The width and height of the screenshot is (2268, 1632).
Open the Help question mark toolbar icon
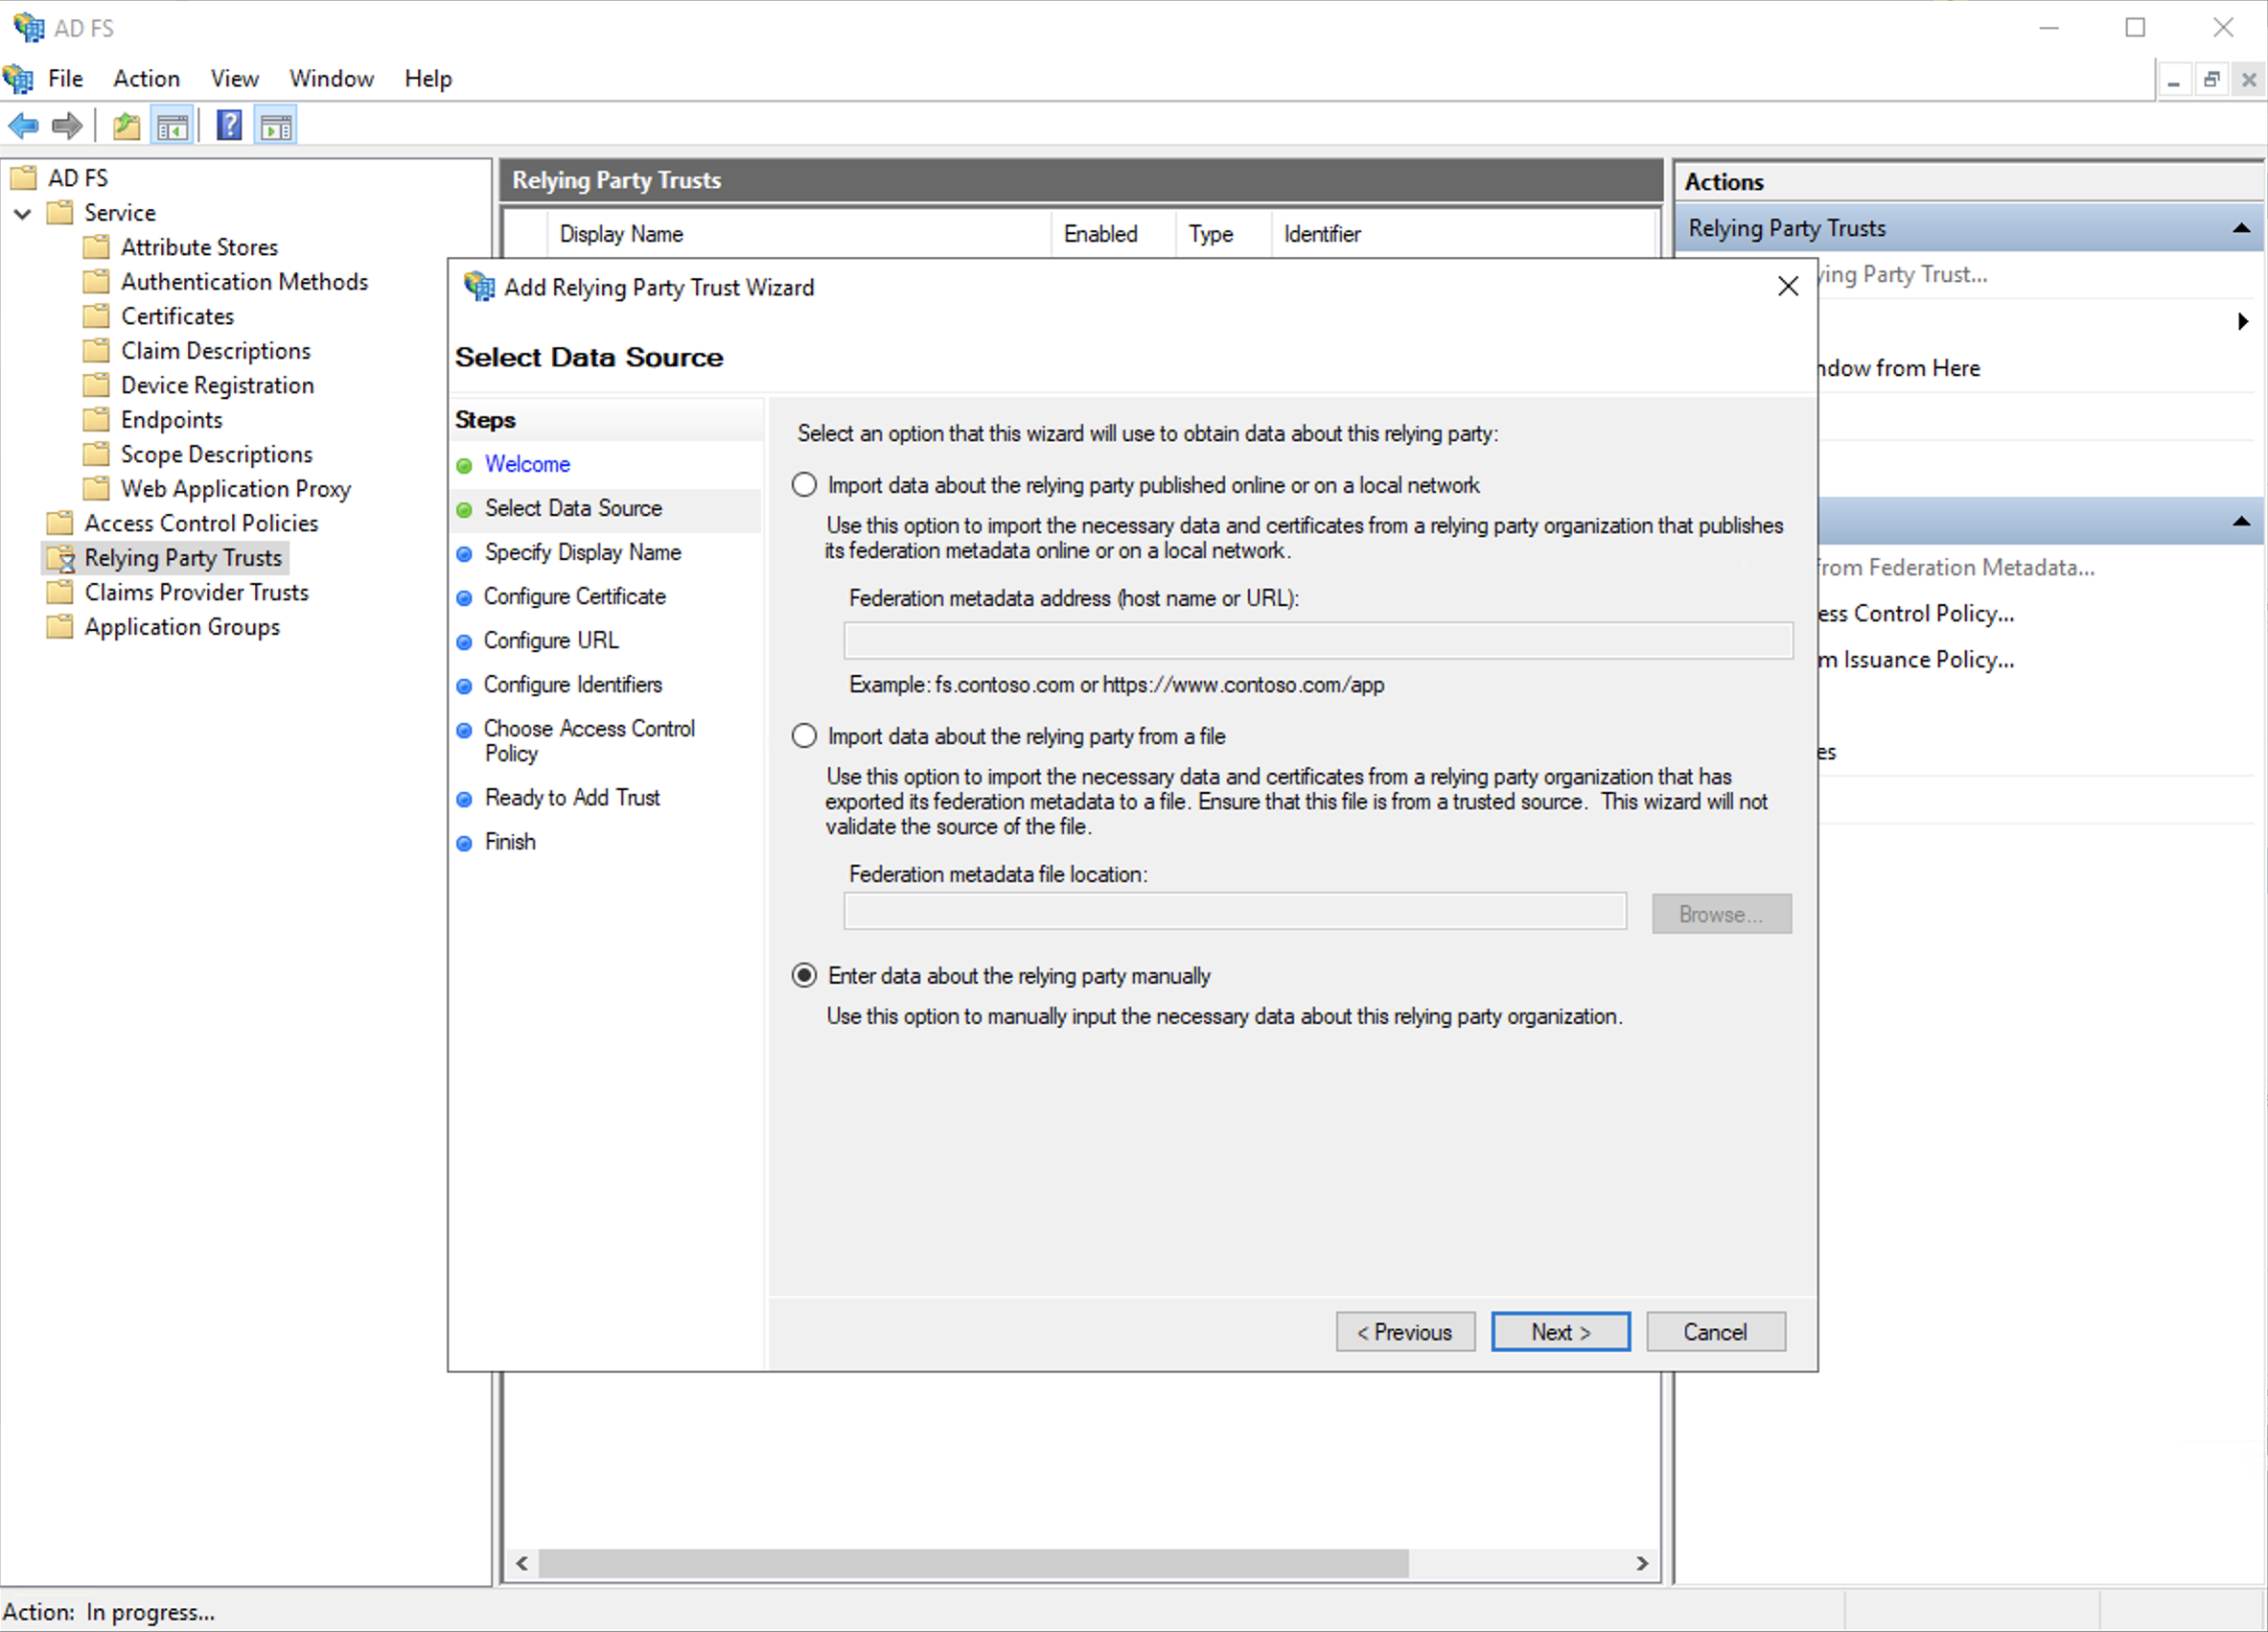(229, 126)
